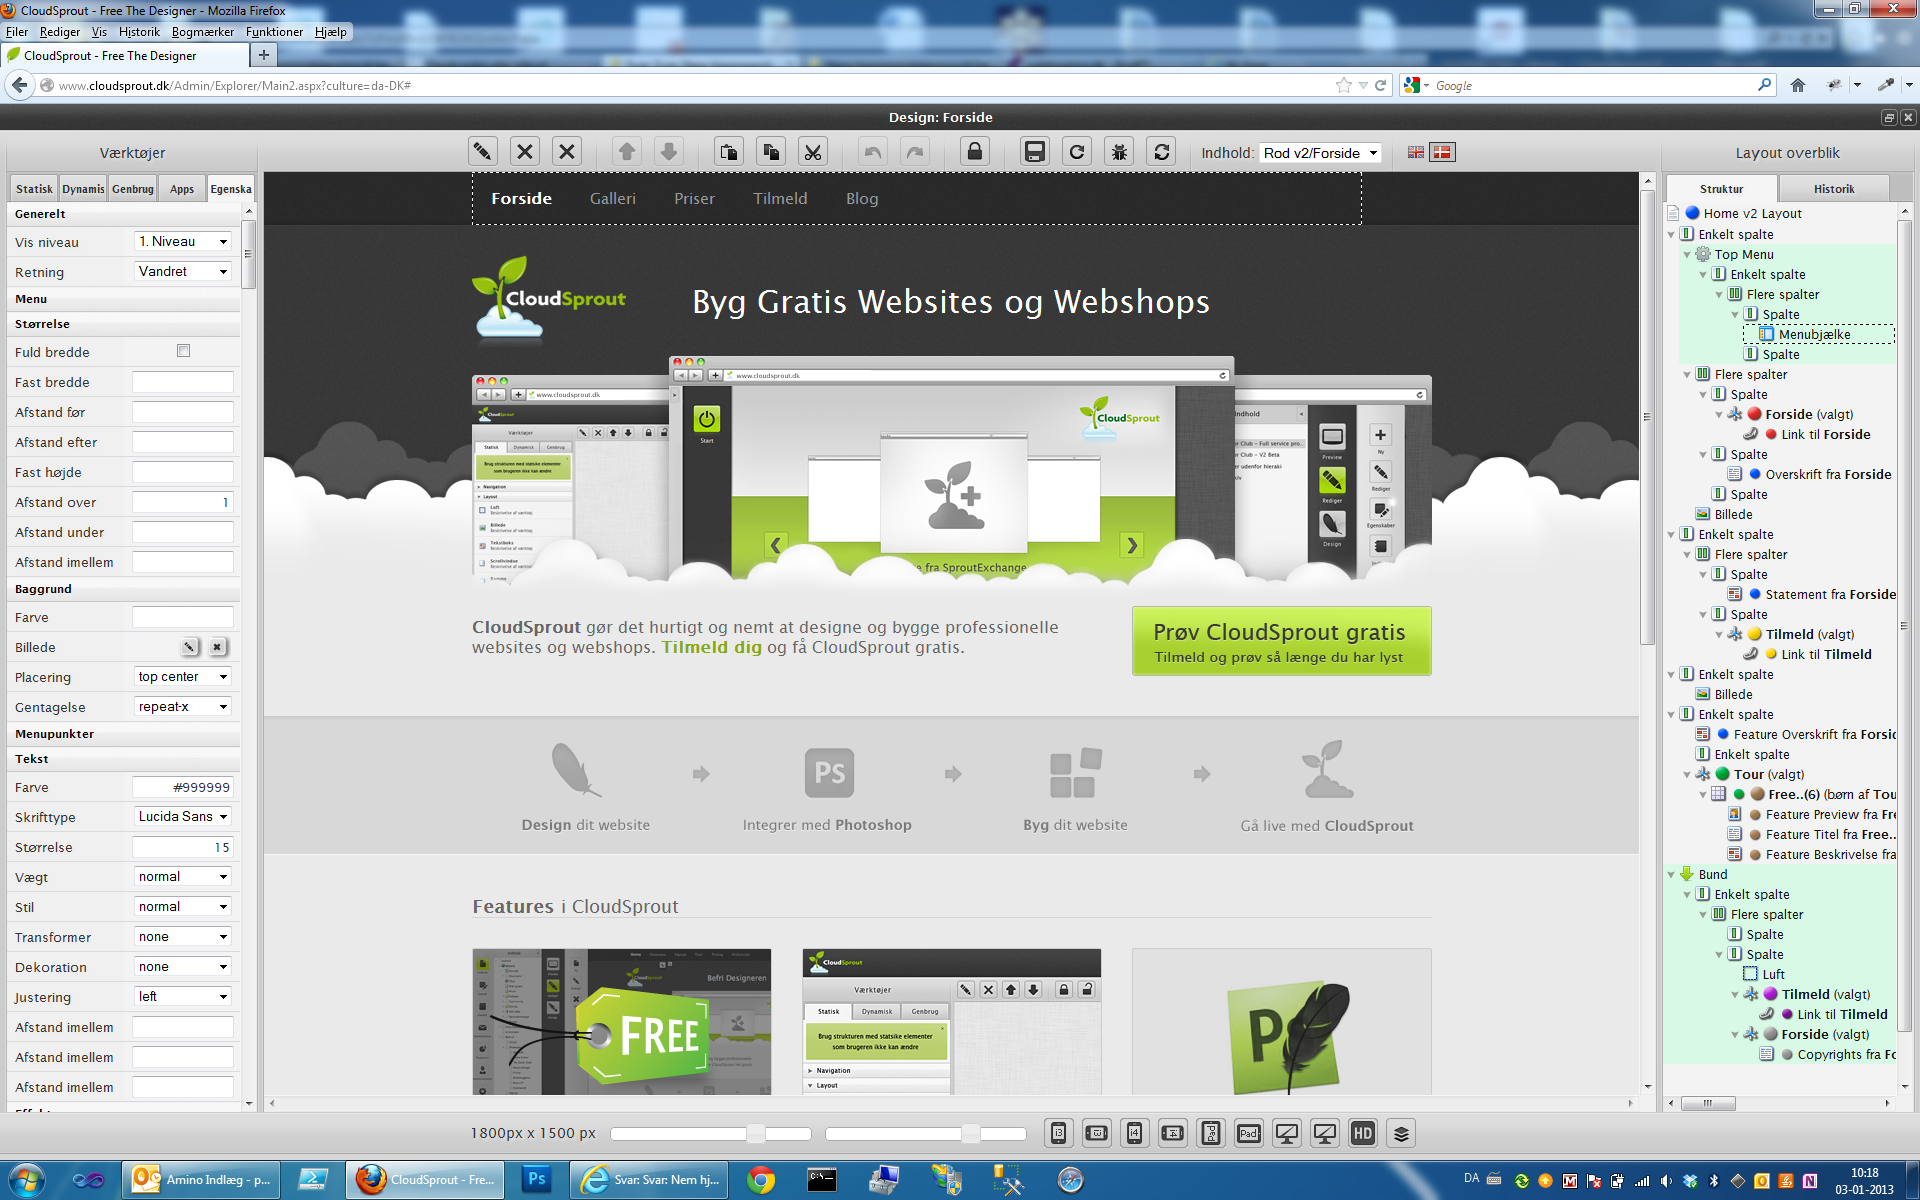Select Menubjælke in the structure tree

point(1814,335)
